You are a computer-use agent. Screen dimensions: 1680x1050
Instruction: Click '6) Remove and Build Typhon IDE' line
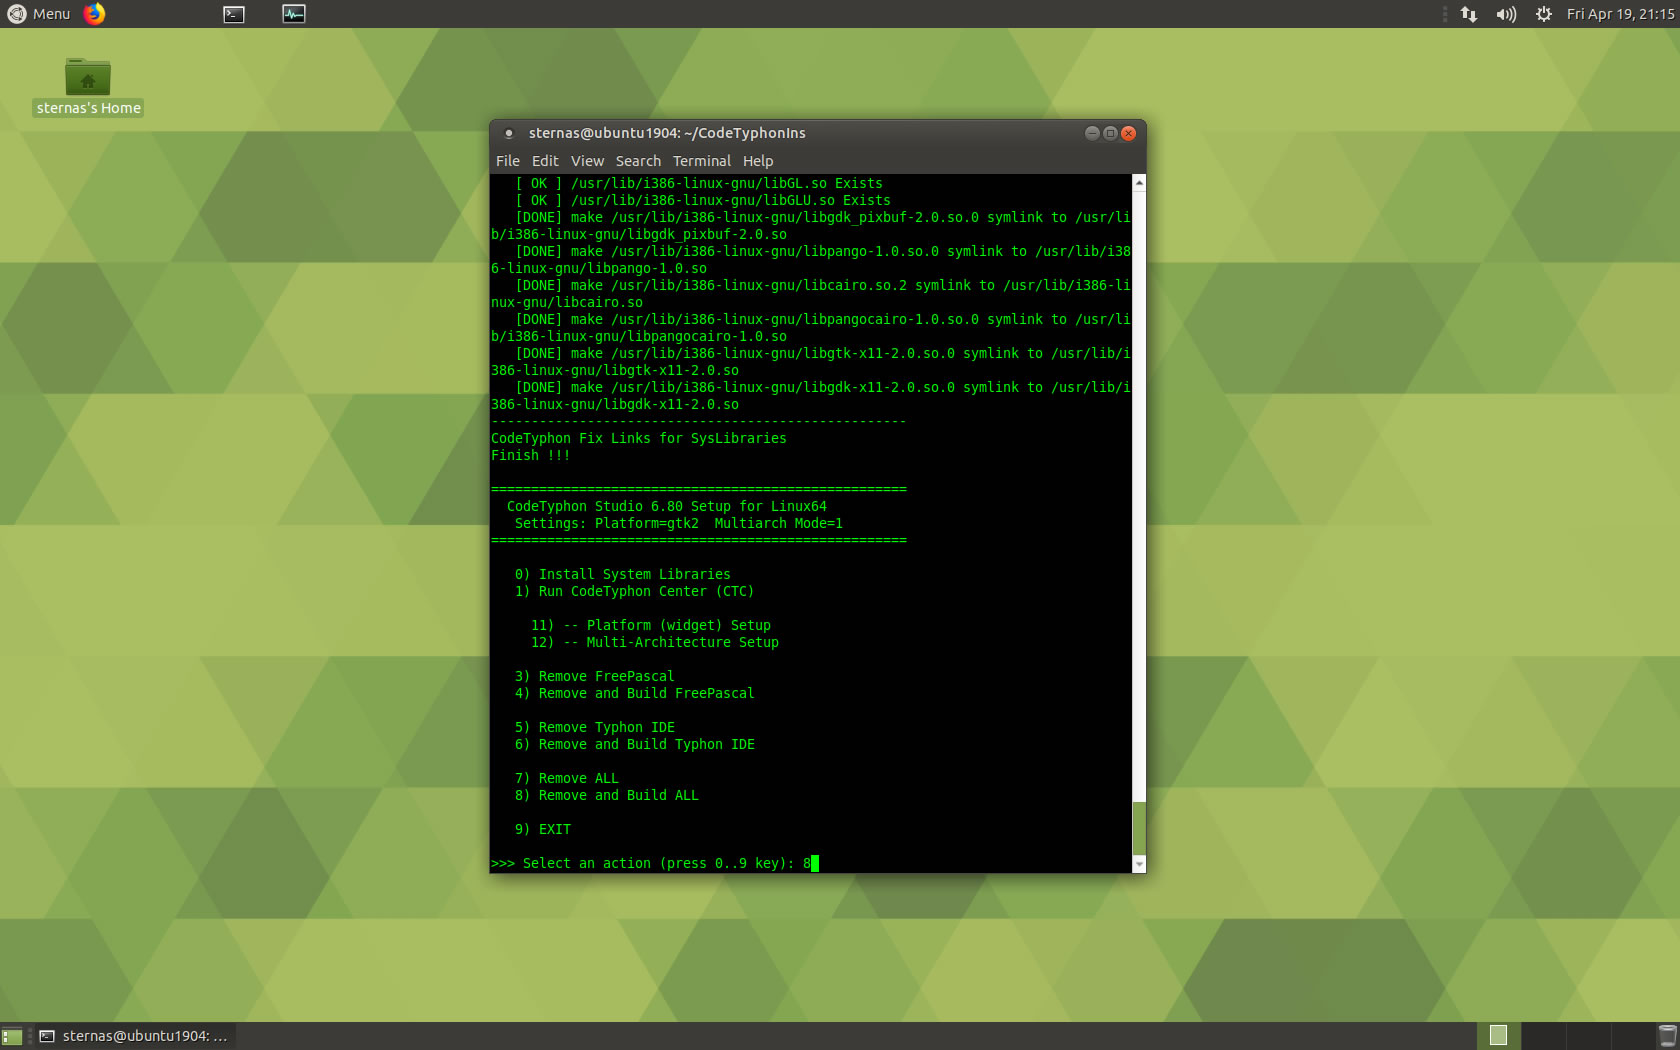[x=635, y=745]
